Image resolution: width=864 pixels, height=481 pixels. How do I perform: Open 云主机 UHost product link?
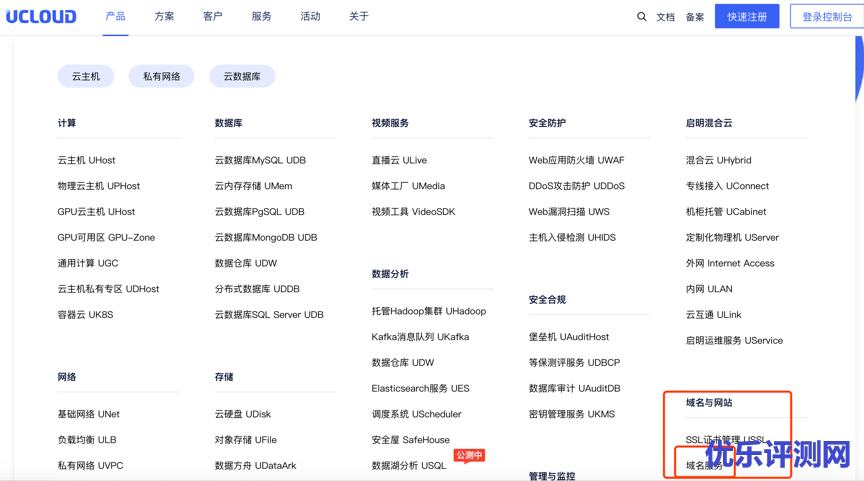click(x=86, y=160)
